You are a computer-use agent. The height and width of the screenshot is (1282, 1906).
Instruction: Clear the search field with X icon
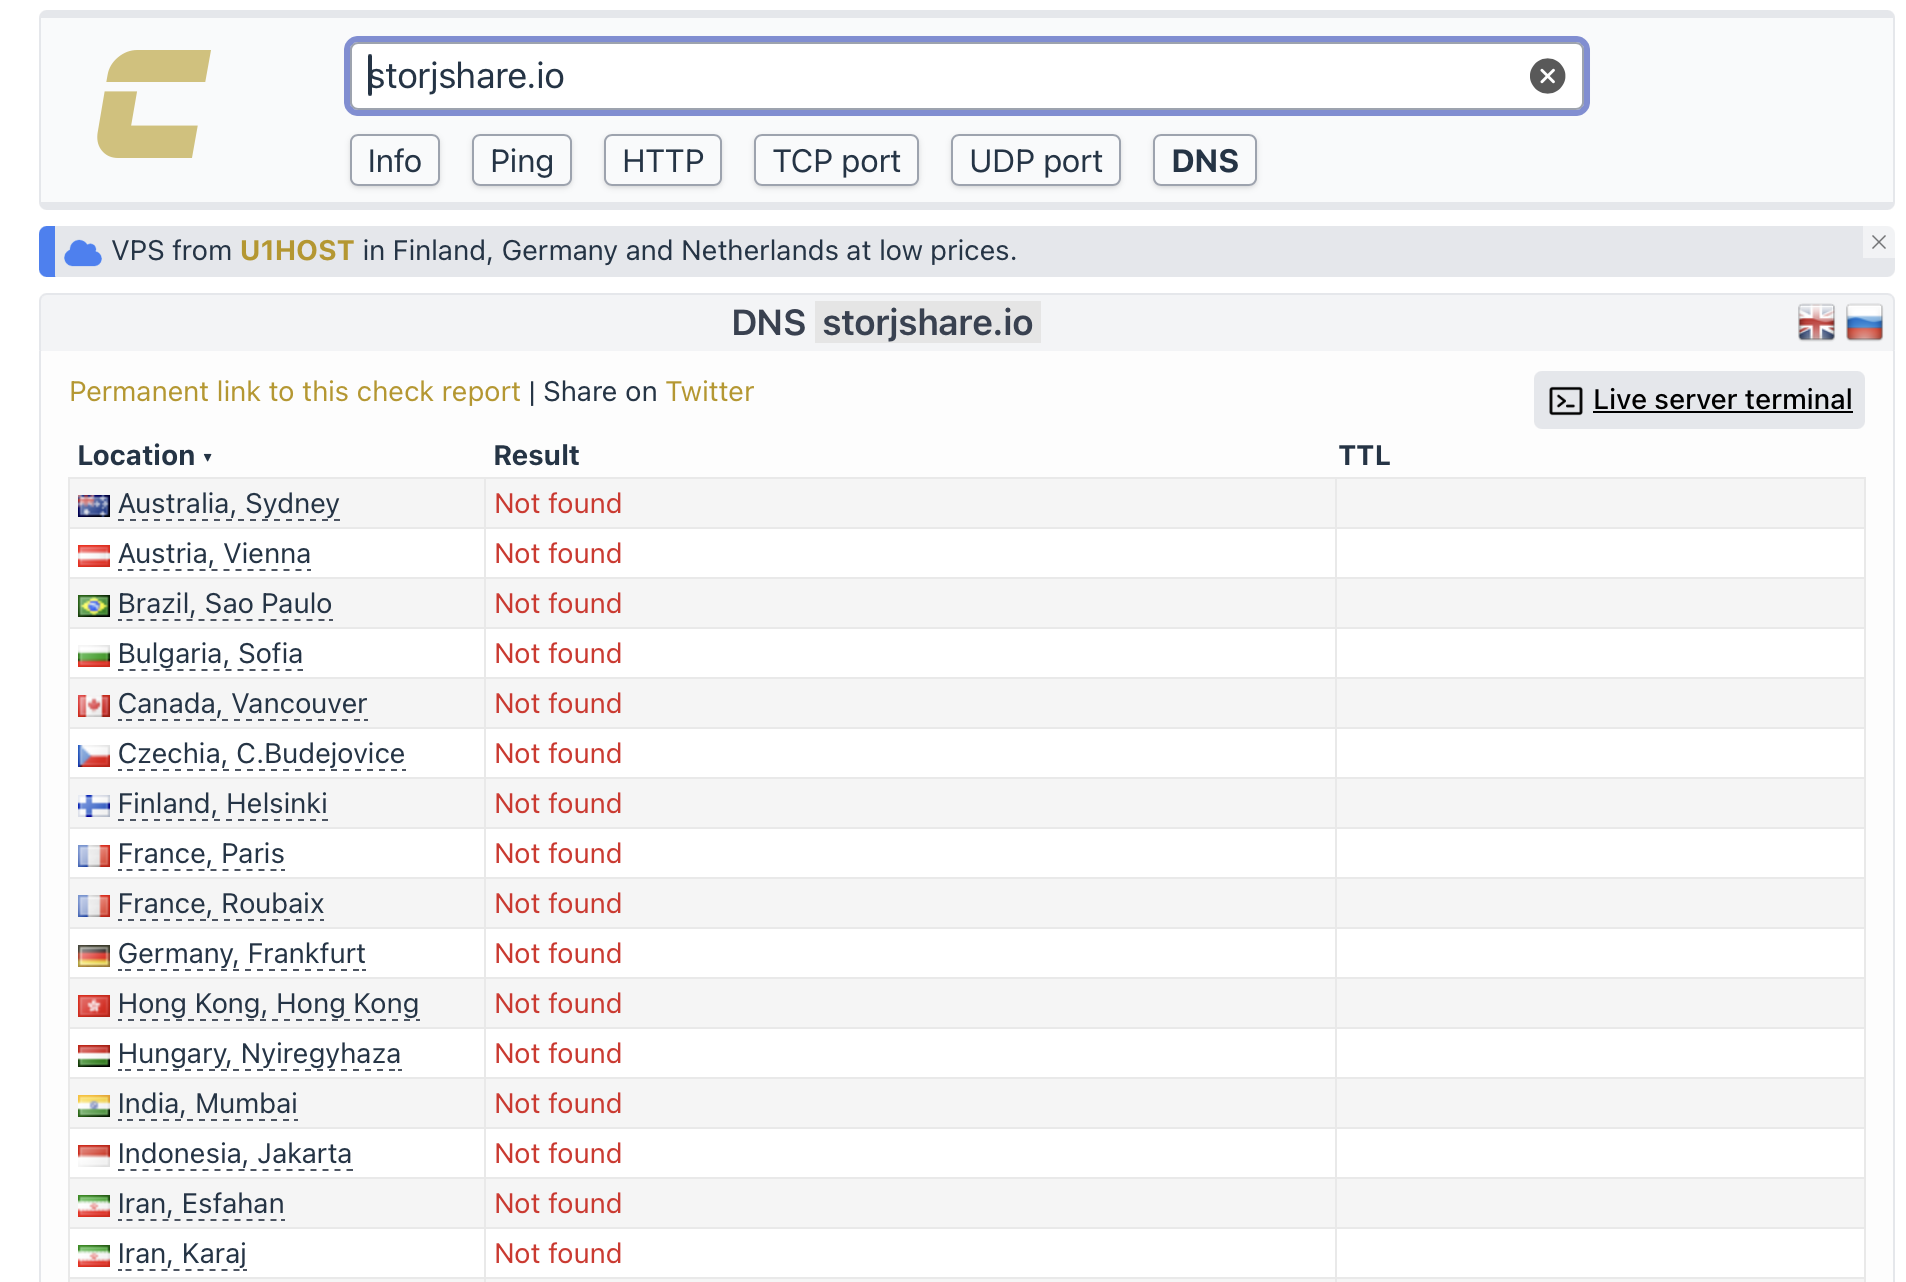pos(1547,76)
